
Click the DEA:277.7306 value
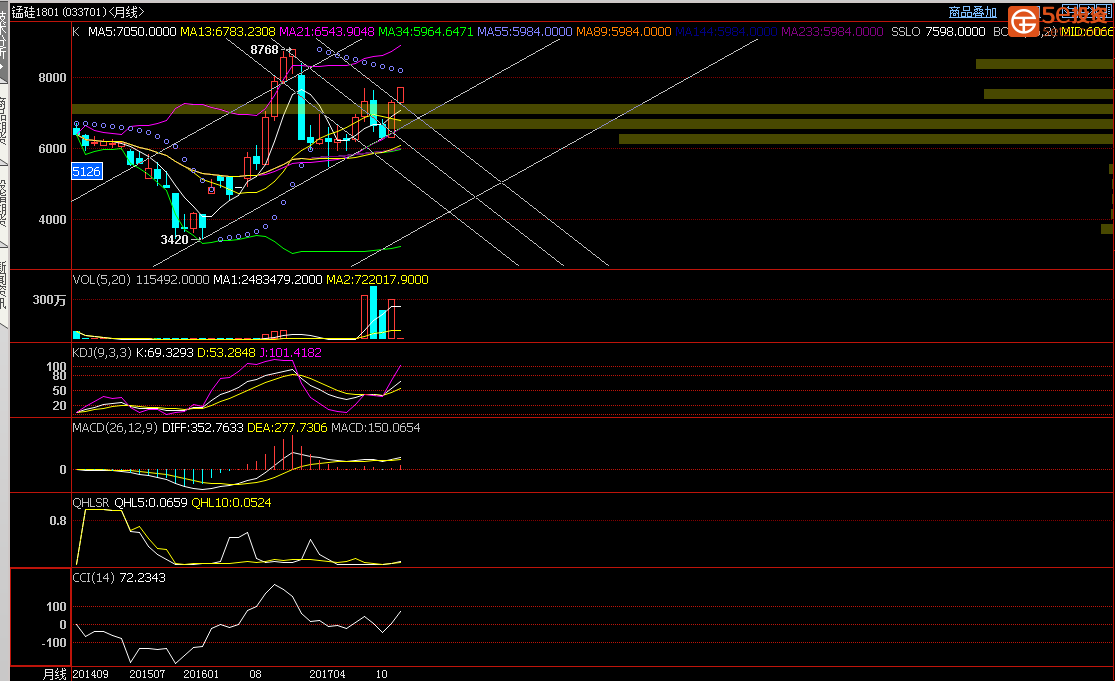[287, 428]
